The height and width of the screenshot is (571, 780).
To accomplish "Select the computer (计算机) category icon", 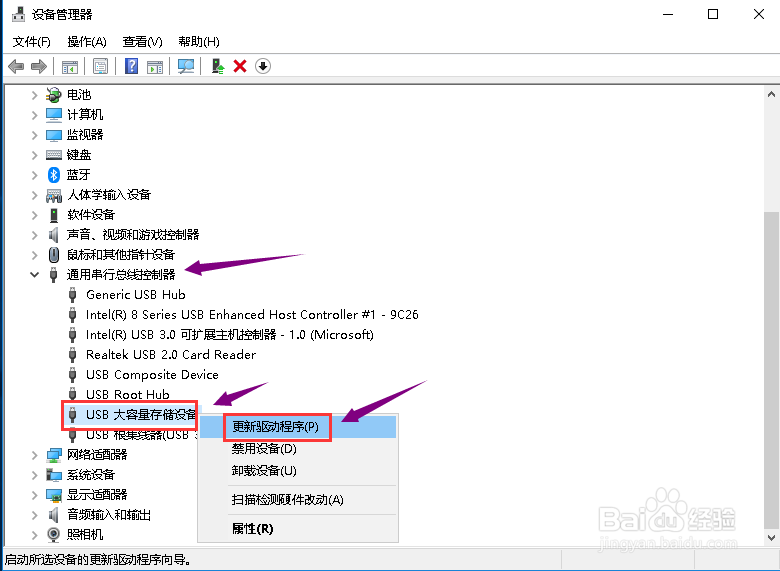I will coord(54,115).
